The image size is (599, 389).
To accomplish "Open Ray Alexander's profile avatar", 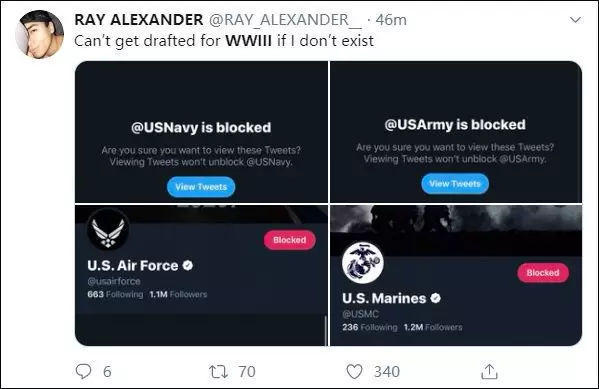I will pos(39,34).
